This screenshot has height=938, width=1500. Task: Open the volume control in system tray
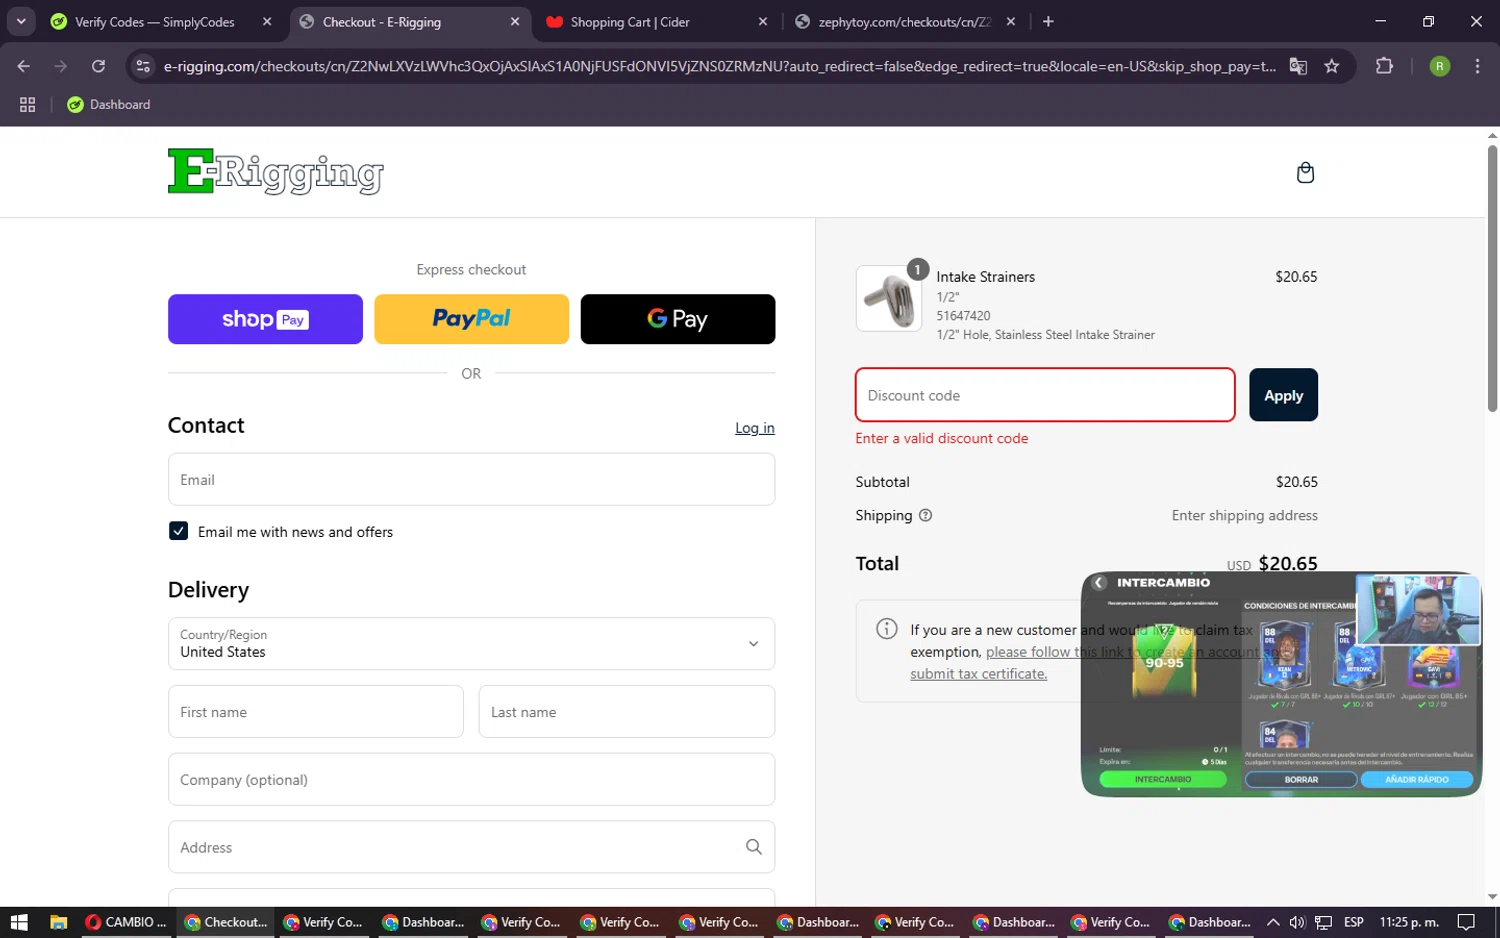pos(1297,922)
